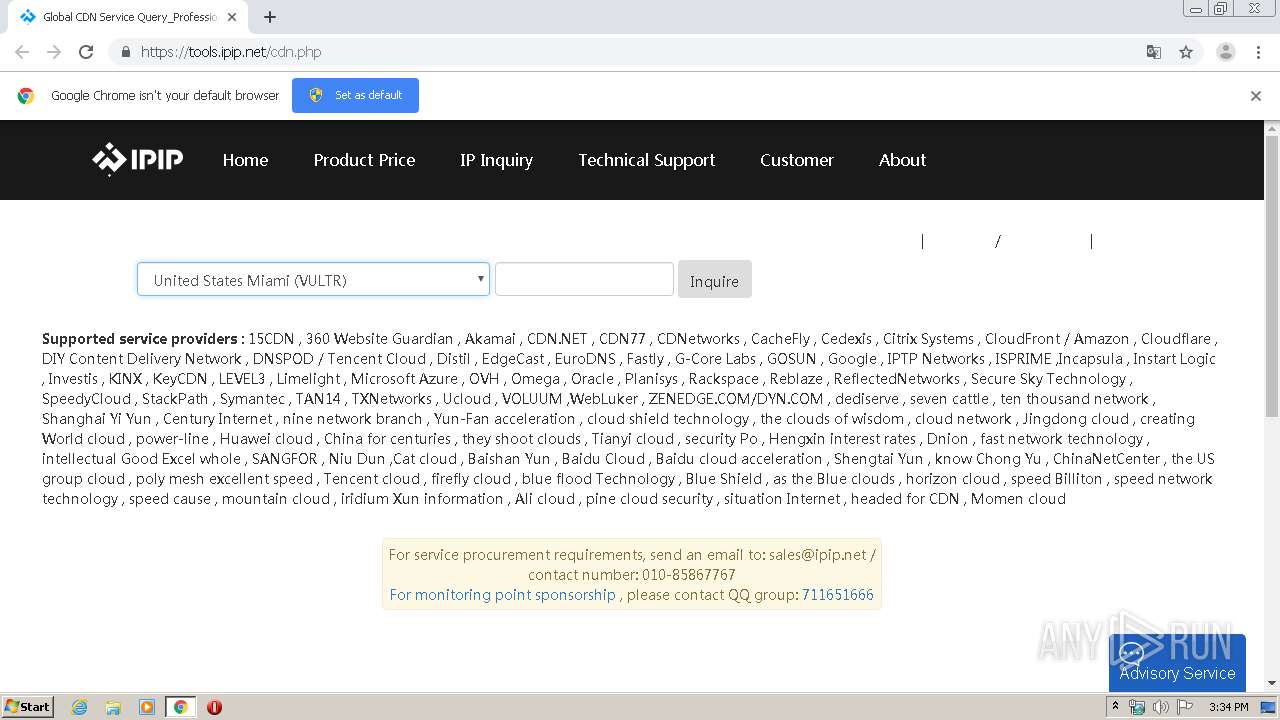Screen dimensions: 1280x720
Task: Click system clock 3:34 PM
Action: (1229, 707)
